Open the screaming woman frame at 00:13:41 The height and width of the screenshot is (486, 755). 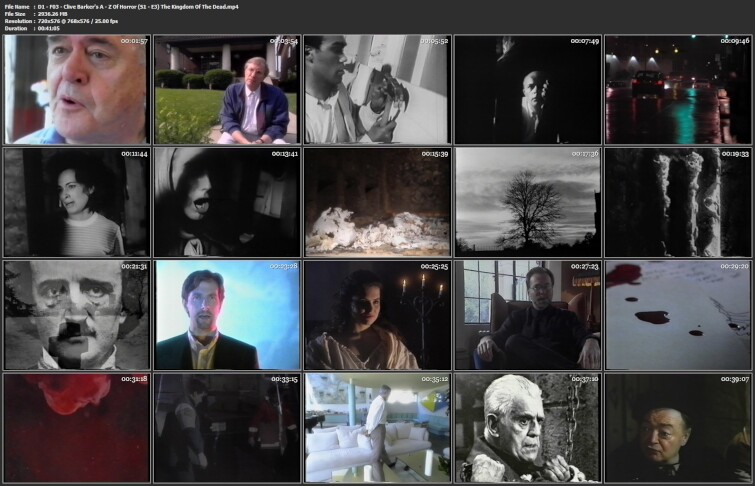(227, 202)
